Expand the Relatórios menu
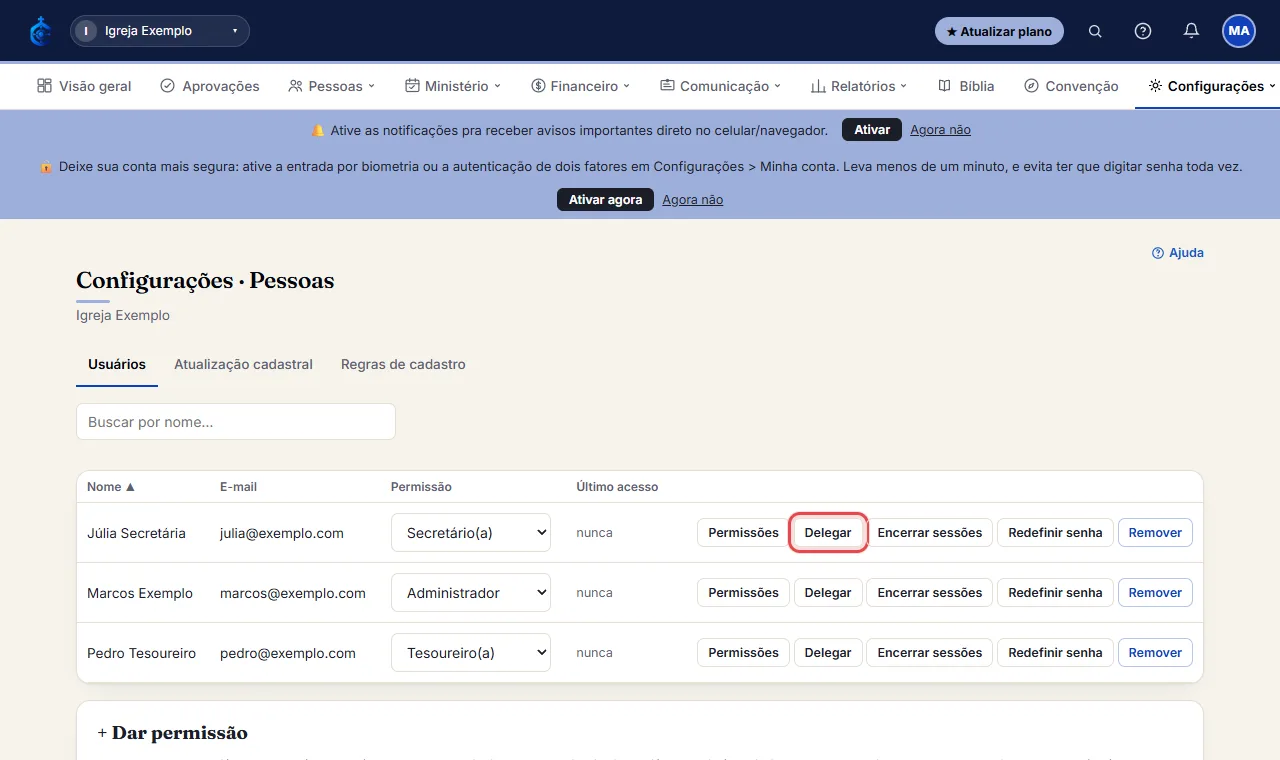Screen dimensions: 1280x760 coord(859,86)
